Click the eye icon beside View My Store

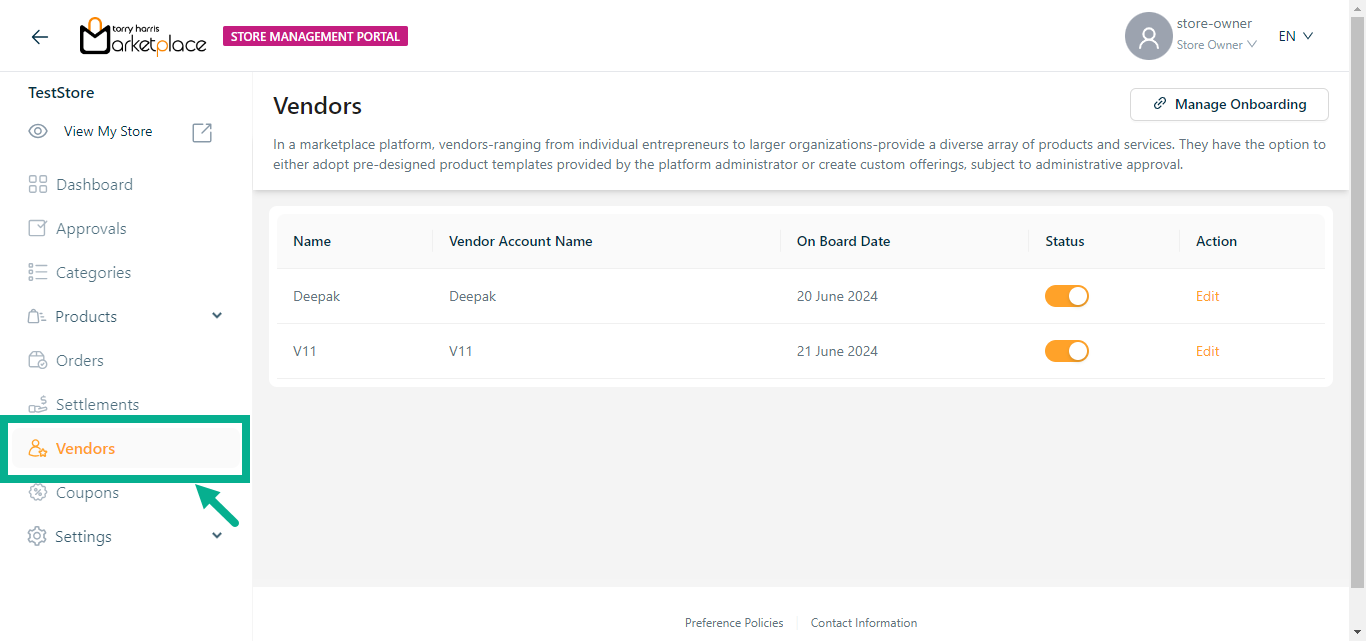pos(38,131)
